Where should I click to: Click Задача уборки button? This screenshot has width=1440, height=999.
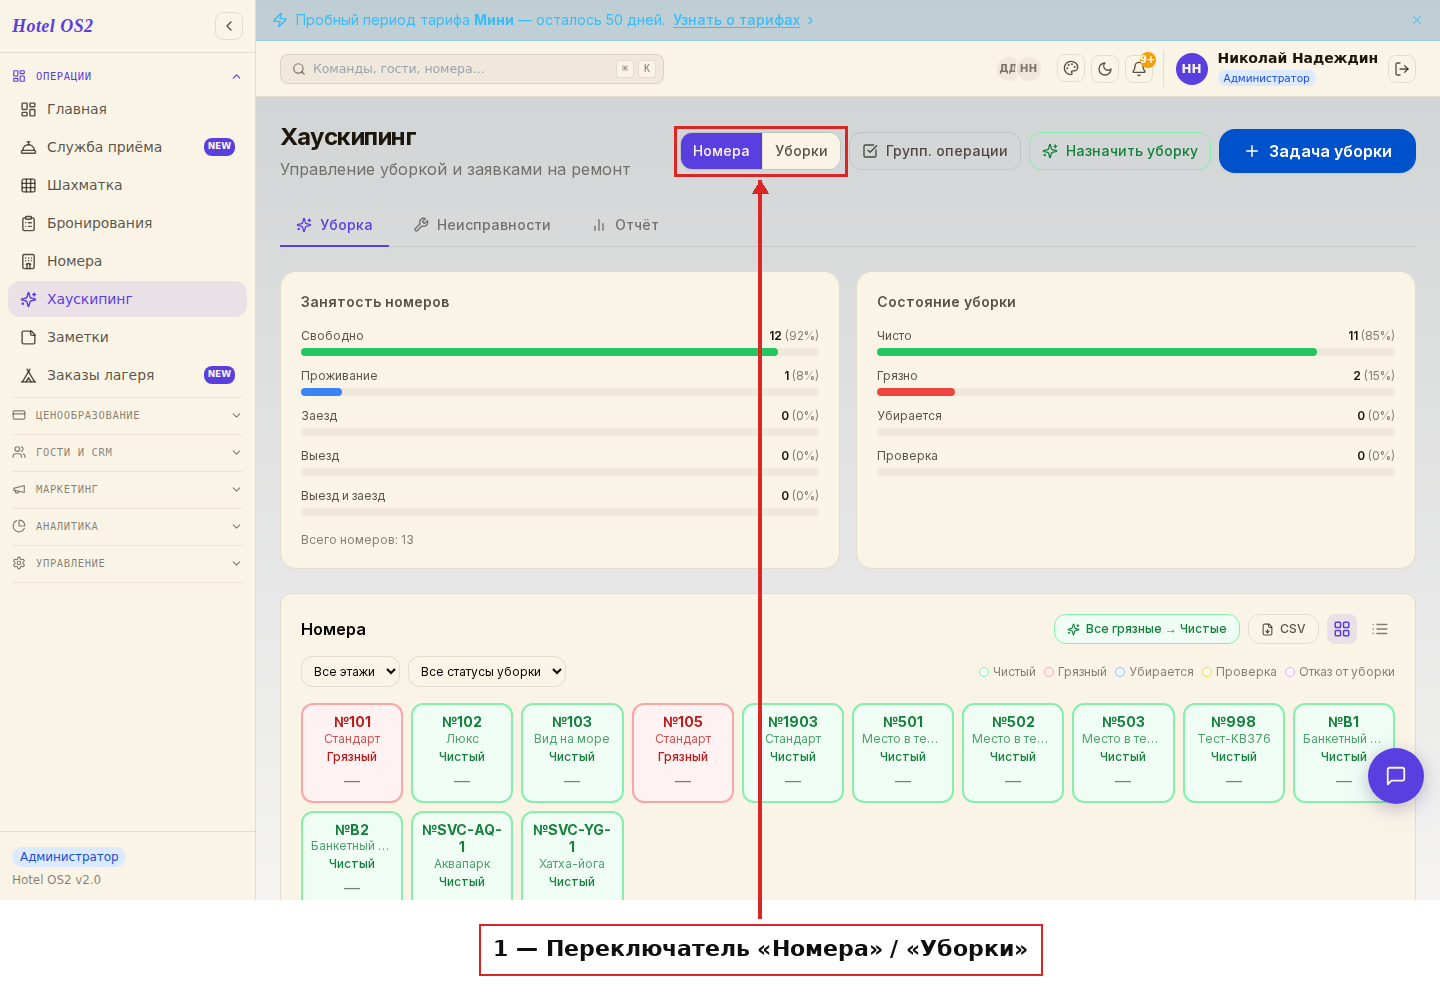1317,151
